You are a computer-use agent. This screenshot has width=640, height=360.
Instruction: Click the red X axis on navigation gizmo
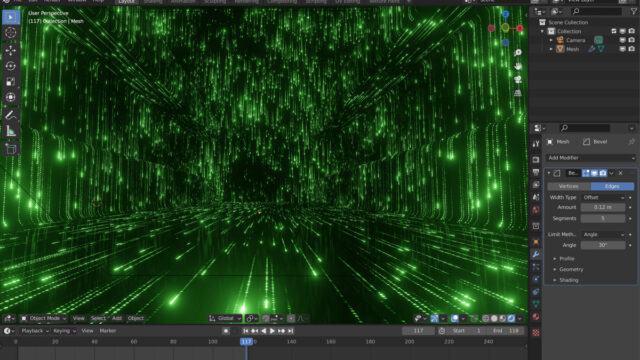coord(520,28)
